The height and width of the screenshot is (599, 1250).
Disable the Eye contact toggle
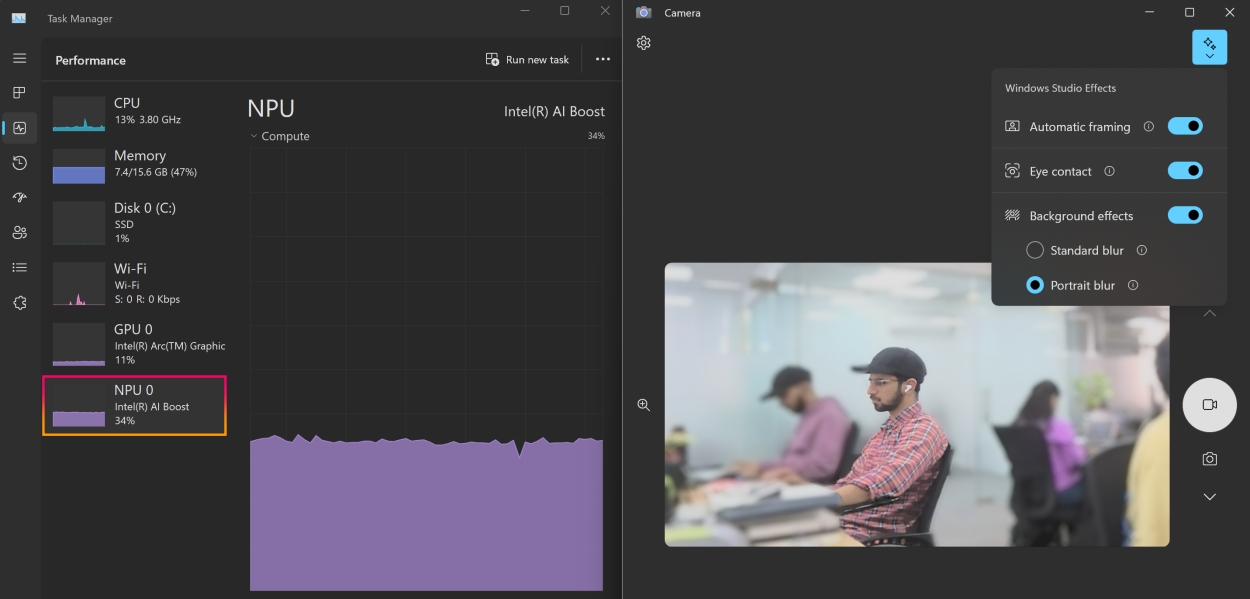1185,171
